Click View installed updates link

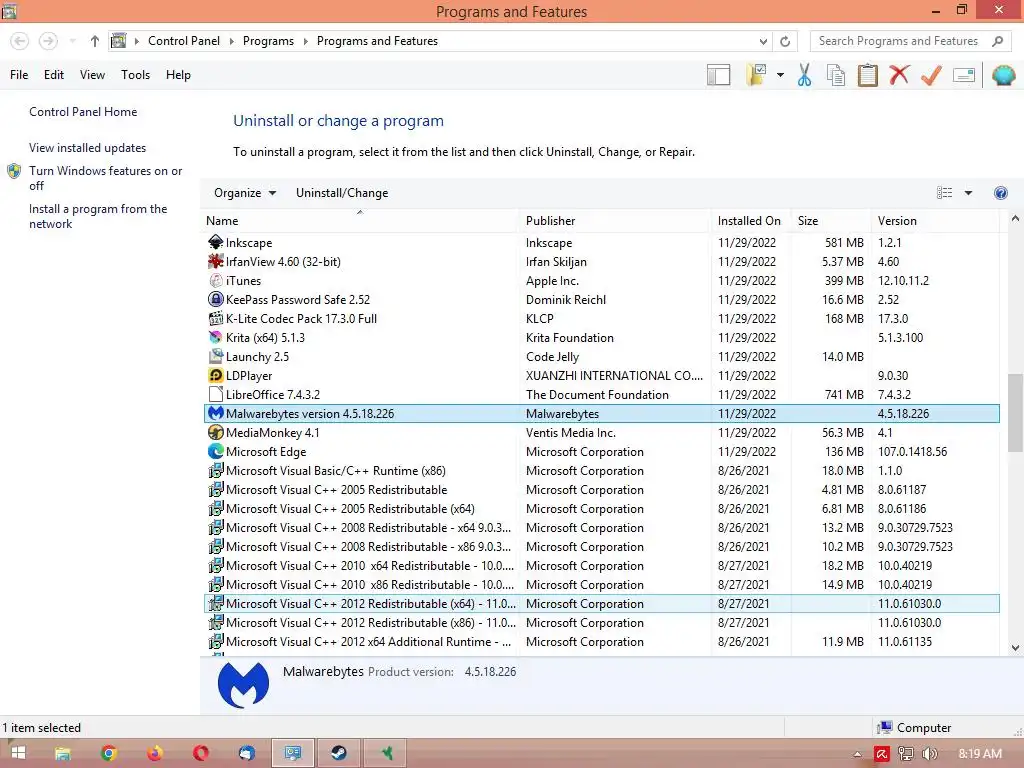click(x=88, y=148)
